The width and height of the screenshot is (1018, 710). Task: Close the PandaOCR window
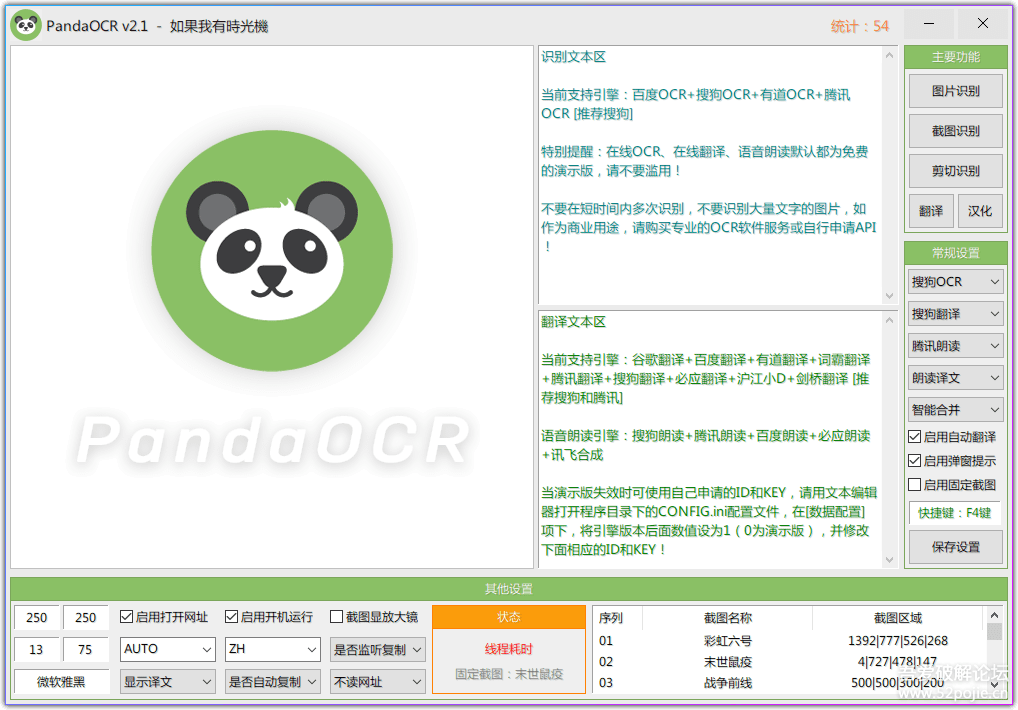[983, 24]
